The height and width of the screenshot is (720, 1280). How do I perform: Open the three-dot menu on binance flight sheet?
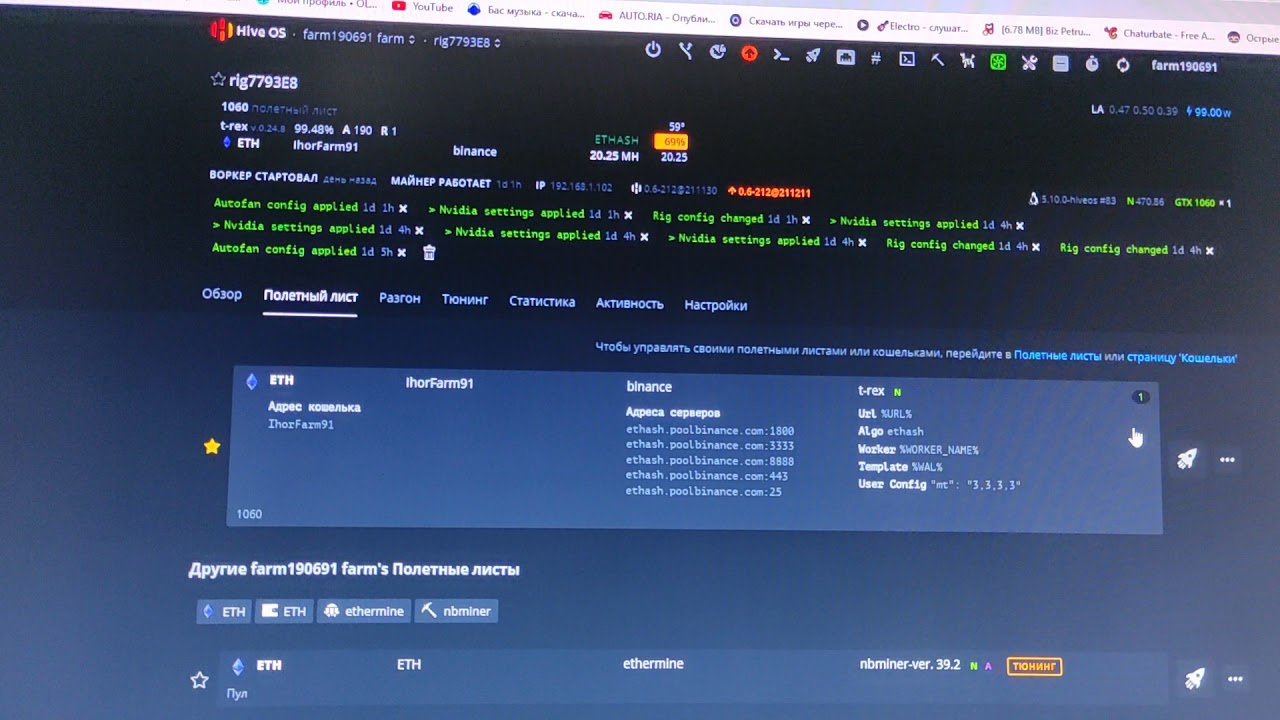[x=1227, y=460]
